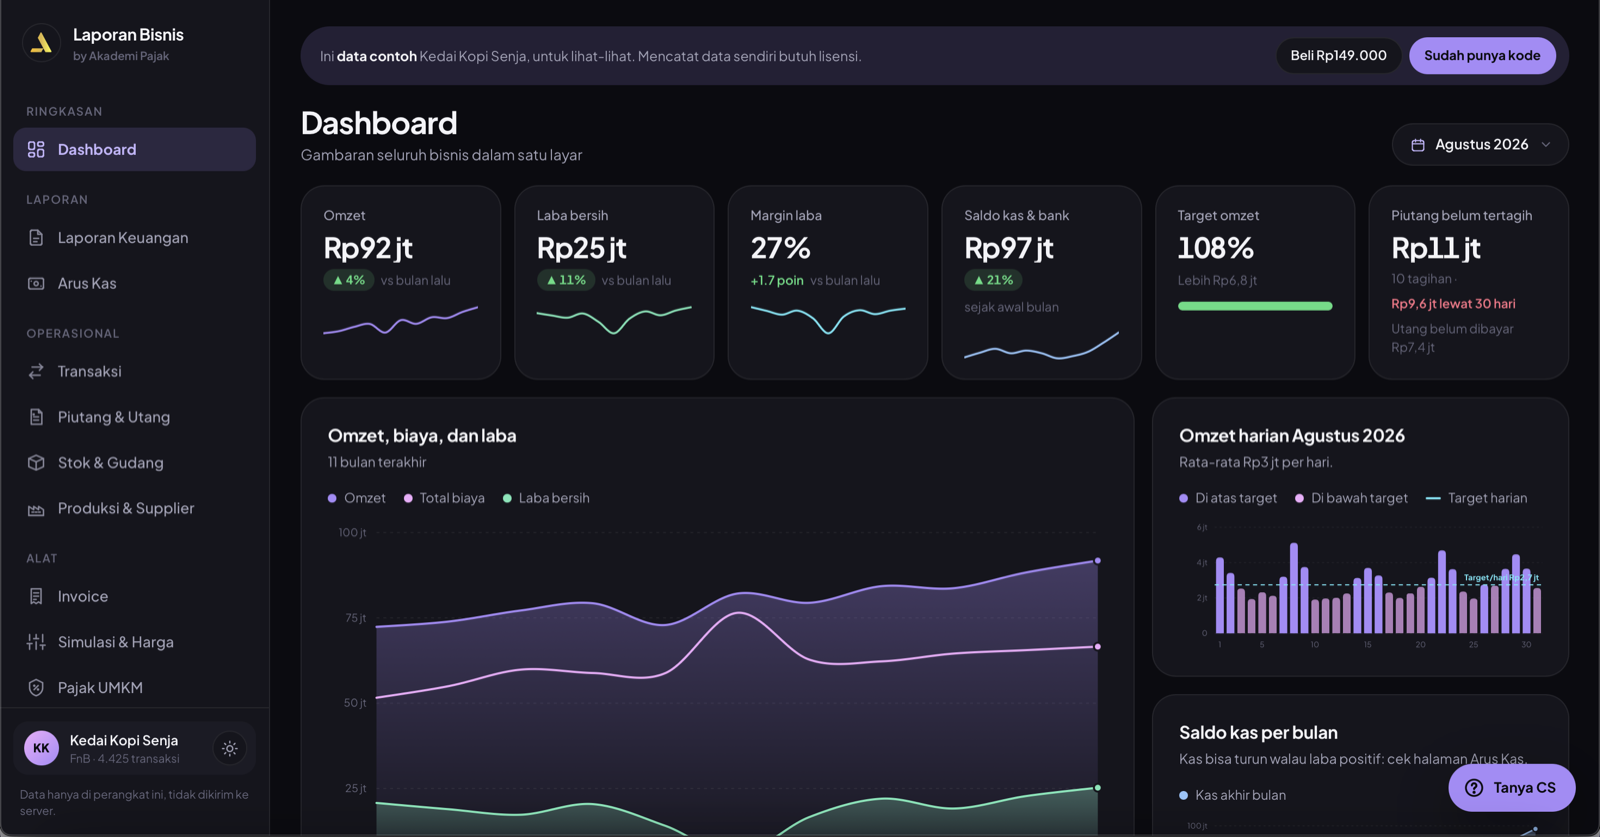The height and width of the screenshot is (837, 1600).
Task: Click the Dashboard grid icon in sidebar
Action: click(x=36, y=149)
